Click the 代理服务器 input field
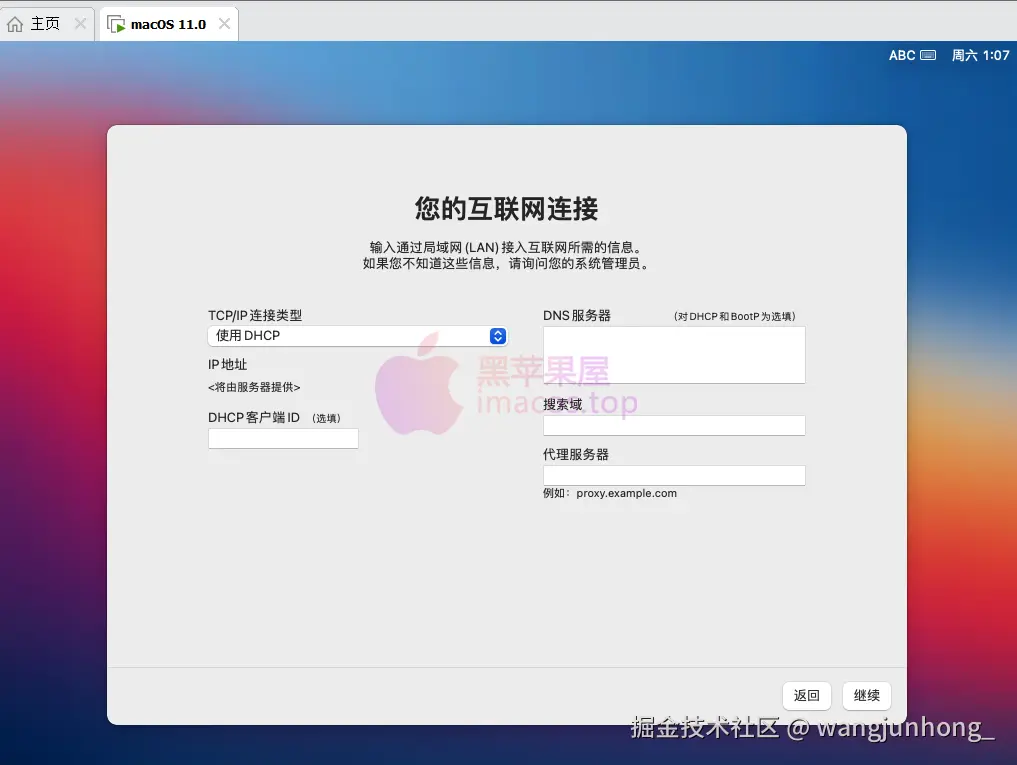This screenshot has height=765, width=1017. [x=673, y=475]
